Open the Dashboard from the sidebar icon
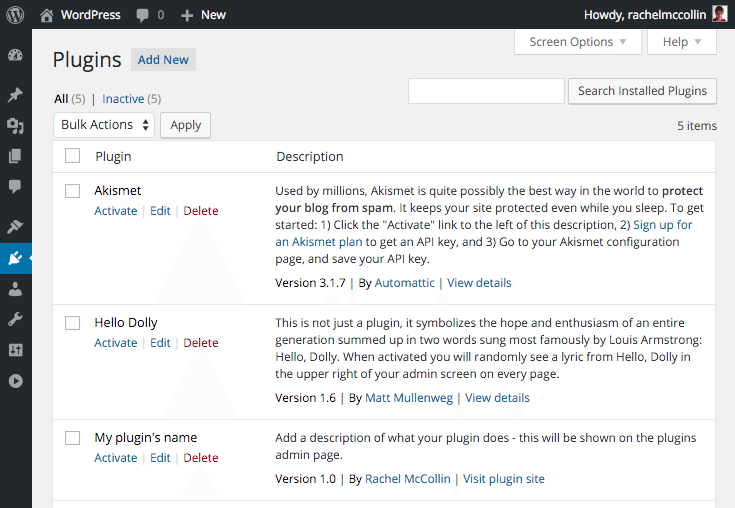Viewport: 735px width, 508px height. click(x=15, y=56)
